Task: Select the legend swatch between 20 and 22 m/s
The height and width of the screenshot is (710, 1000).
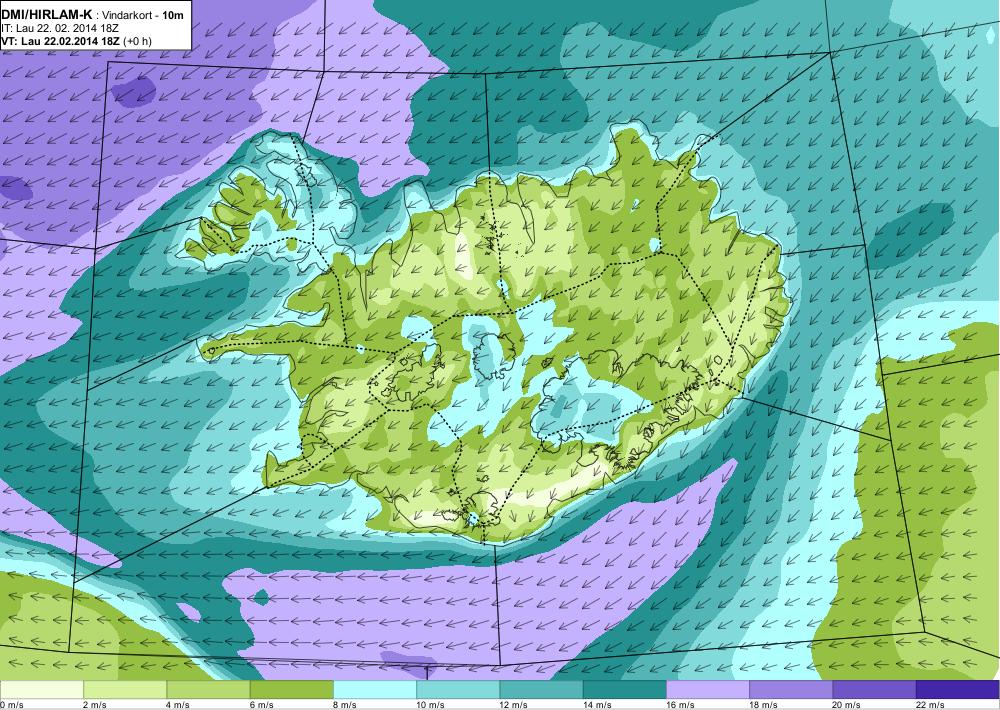Action: click(874, 690)
